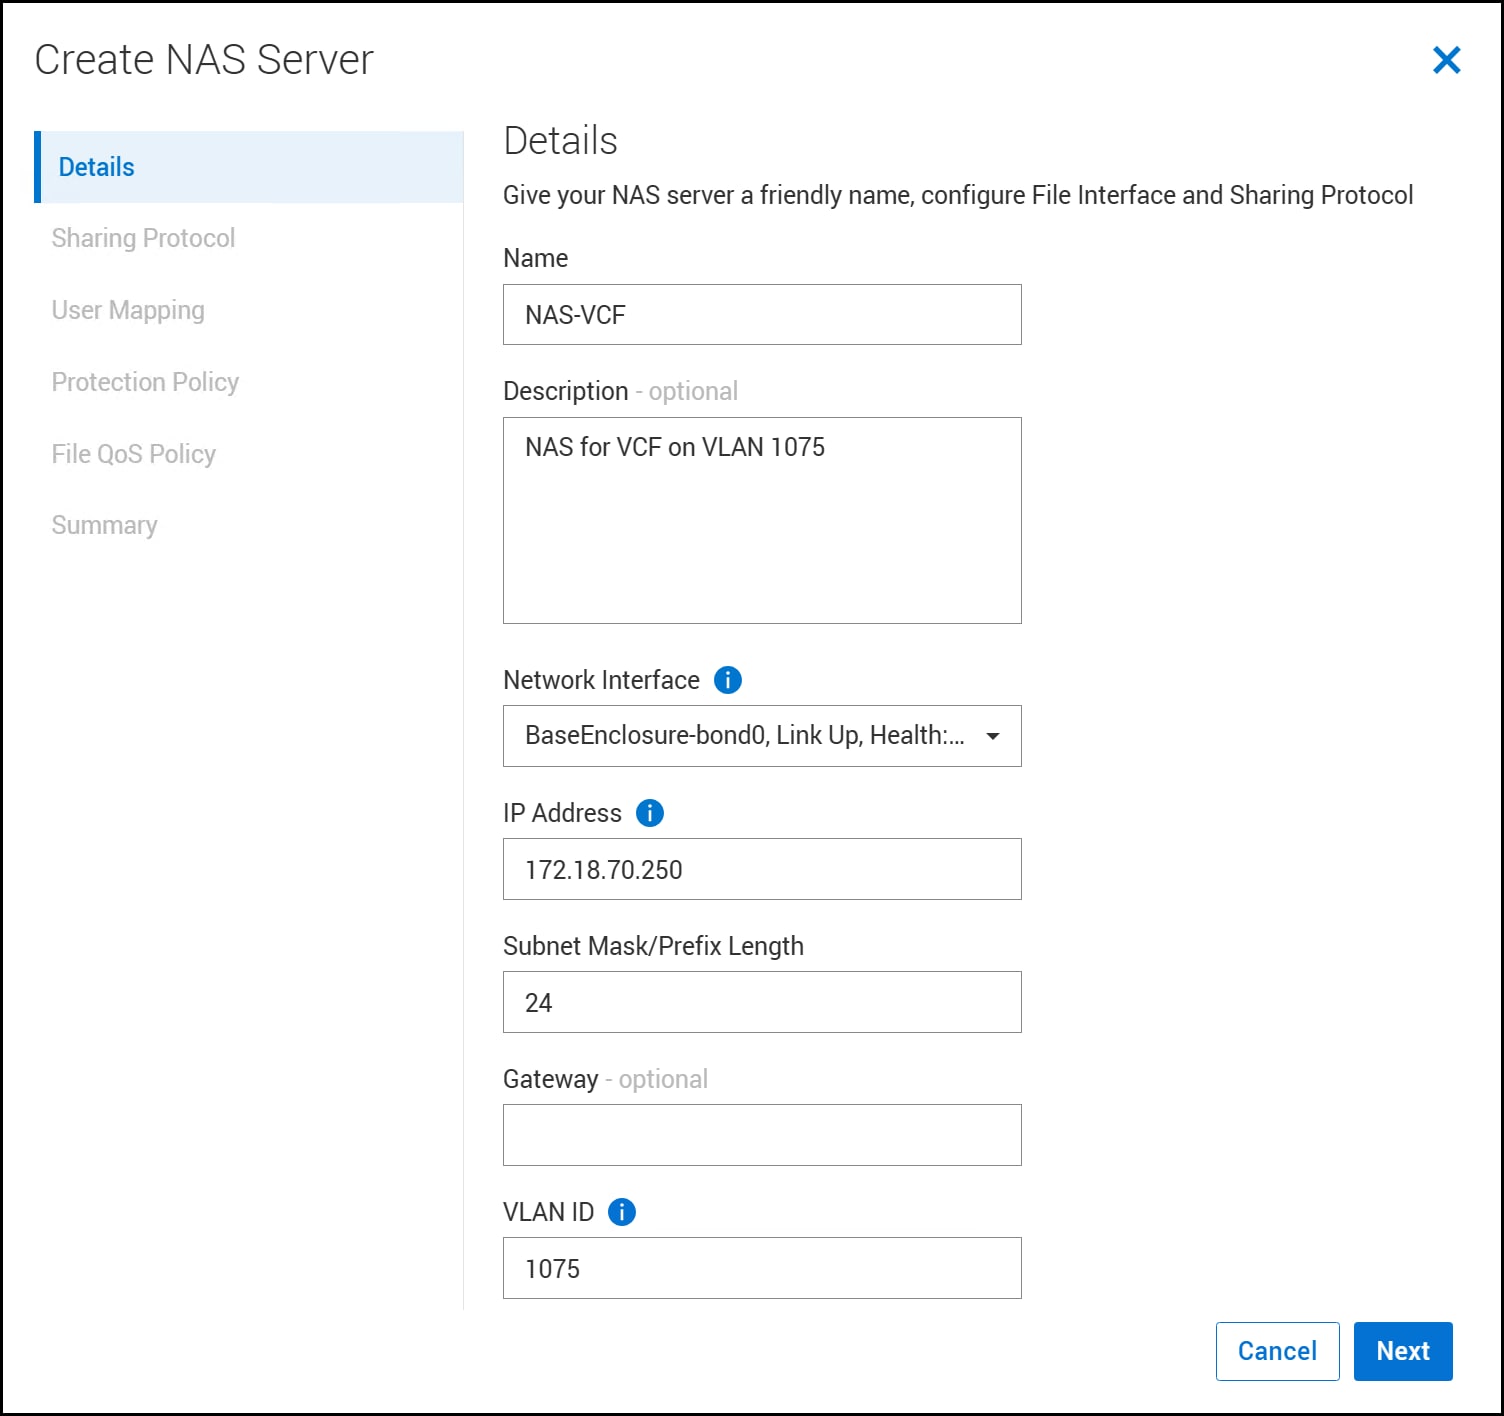Click the Network Interface info icon
1504x1416 pixels.
[728, 680]
